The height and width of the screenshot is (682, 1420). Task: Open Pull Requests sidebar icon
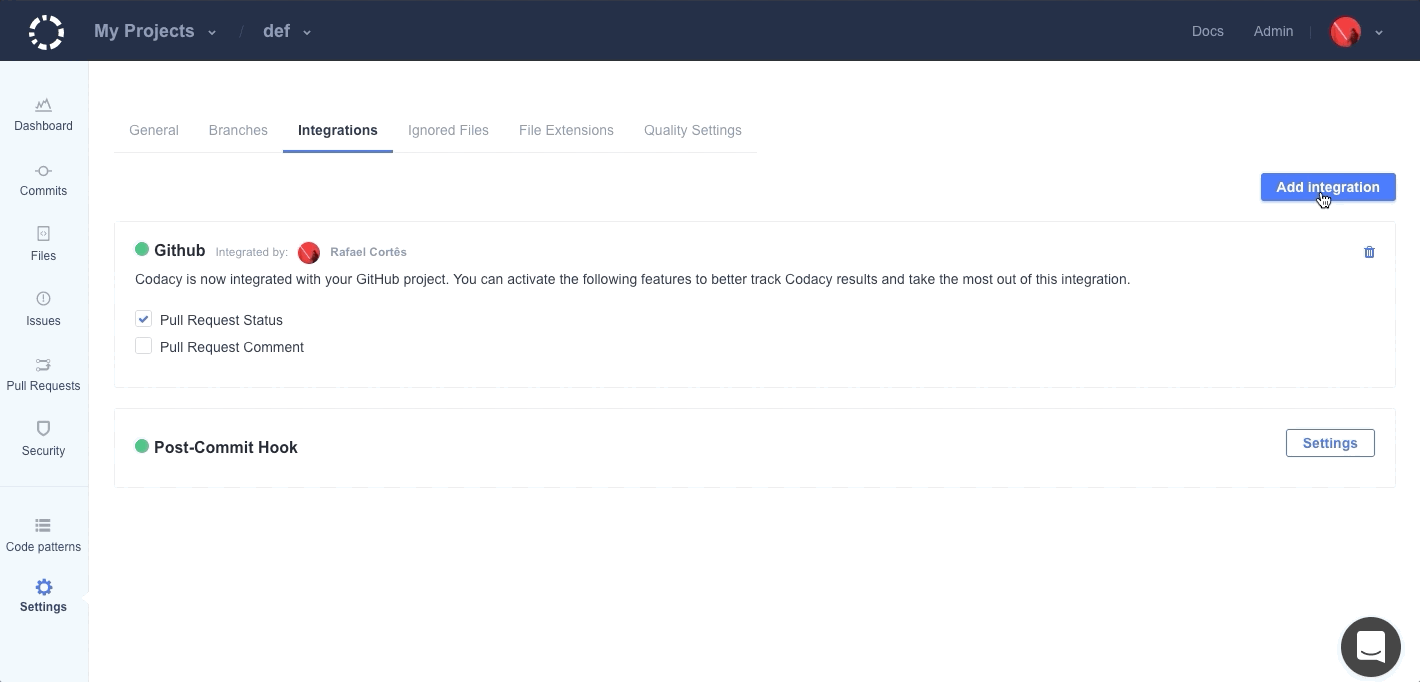(x=43, y=365)
